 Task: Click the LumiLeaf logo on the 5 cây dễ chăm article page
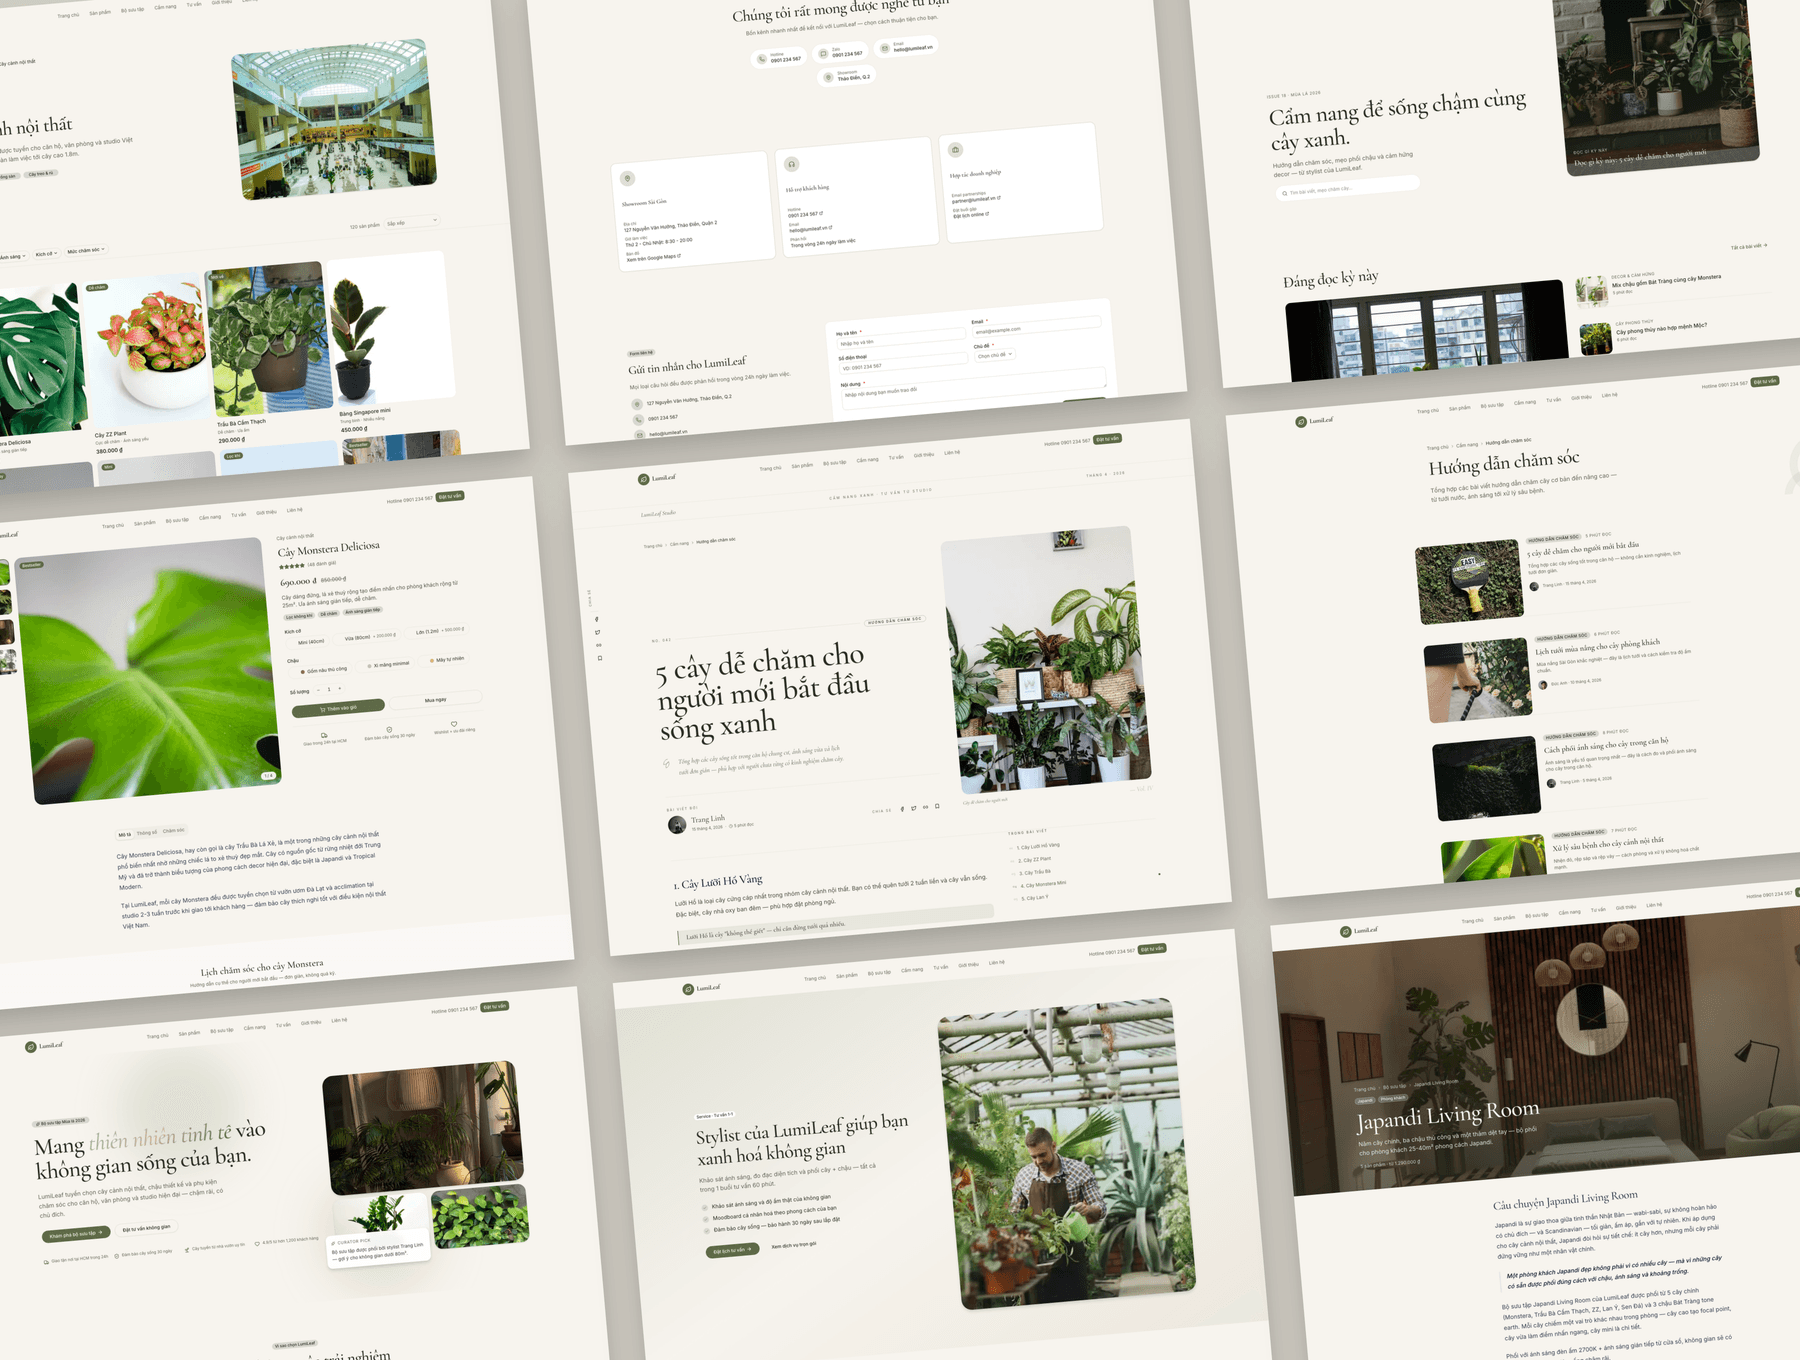[x=657, y=478]
